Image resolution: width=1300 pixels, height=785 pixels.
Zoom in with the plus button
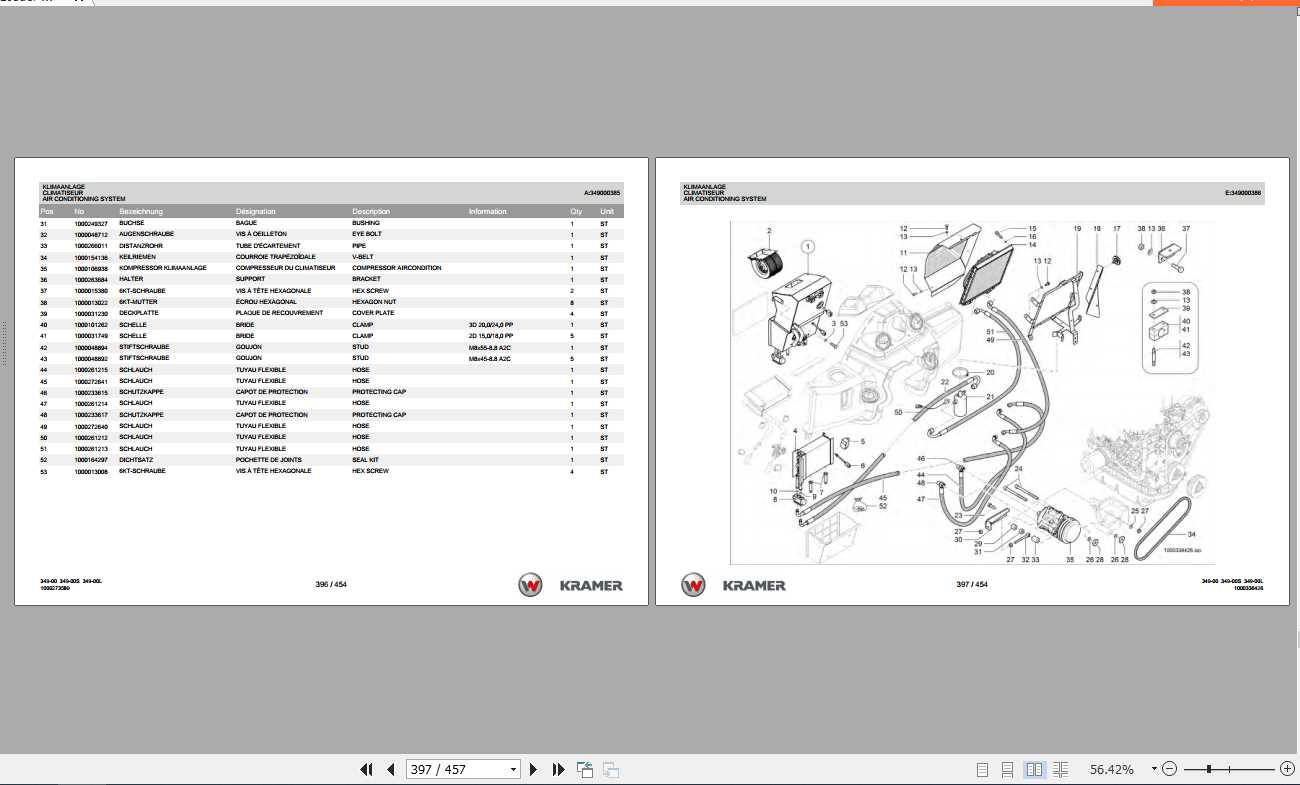click(1287, 769)
